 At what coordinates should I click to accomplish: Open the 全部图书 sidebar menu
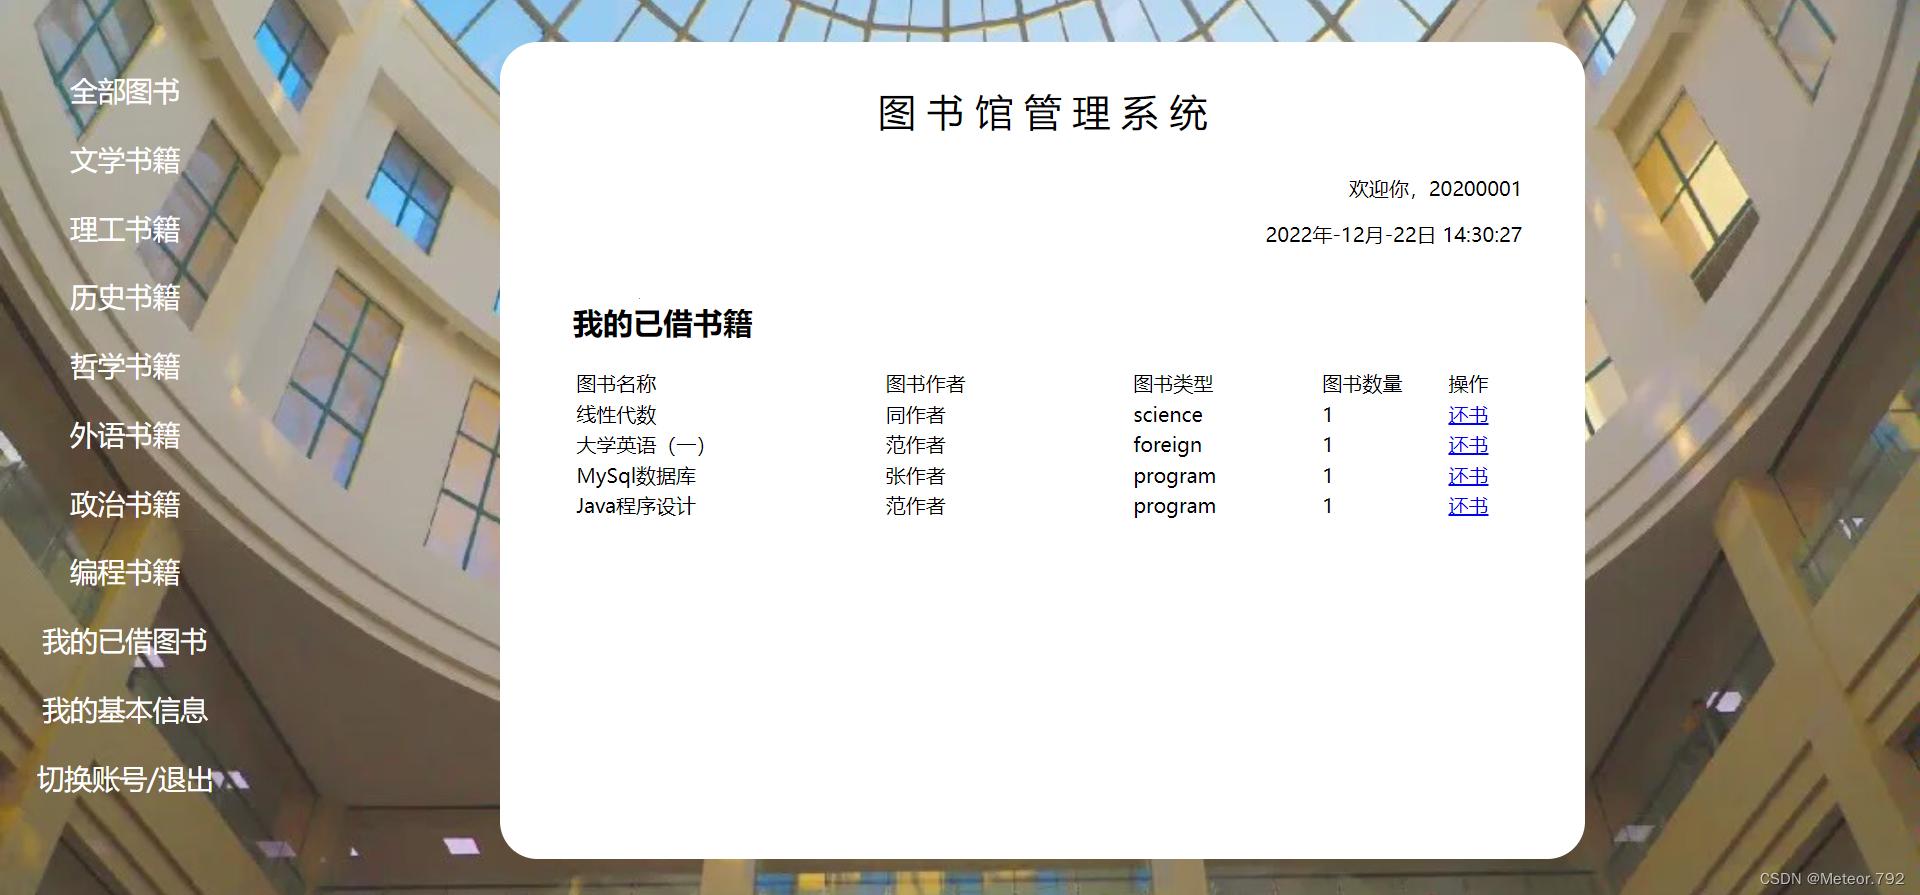click(x=125, y=92)
